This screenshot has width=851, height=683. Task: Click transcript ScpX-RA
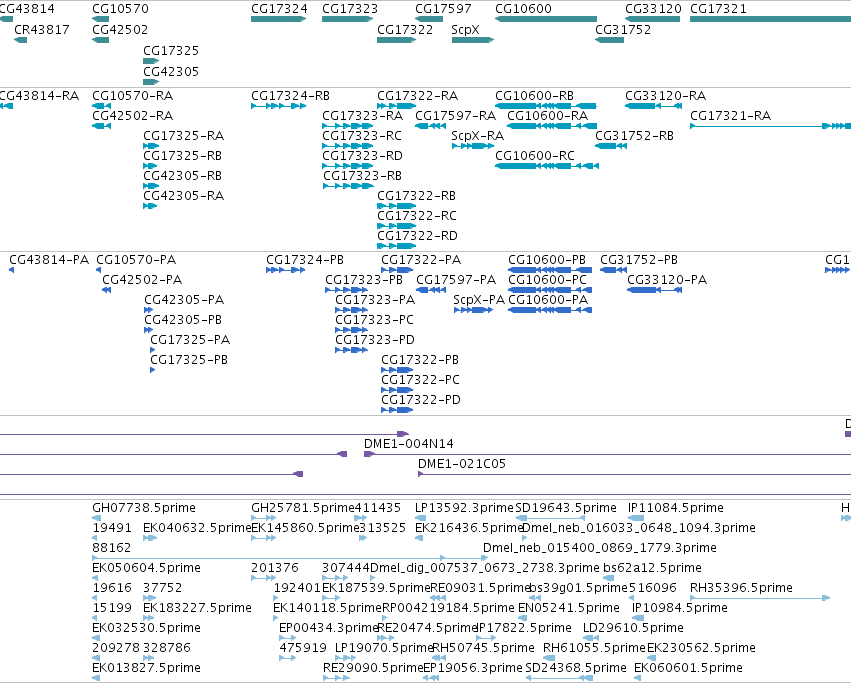(478, 136)
